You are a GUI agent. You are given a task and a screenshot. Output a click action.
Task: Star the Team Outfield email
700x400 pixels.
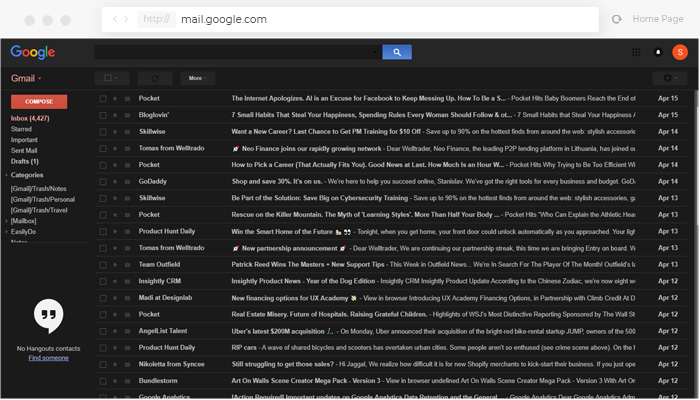pos(115,265)
